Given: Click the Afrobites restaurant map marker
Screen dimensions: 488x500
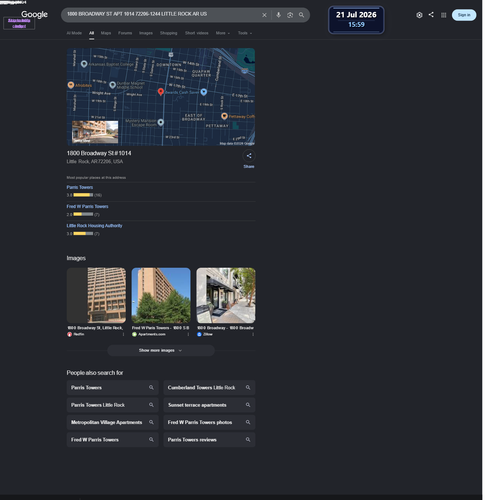Looking at the screenshot, I should (x=71, y=85).
